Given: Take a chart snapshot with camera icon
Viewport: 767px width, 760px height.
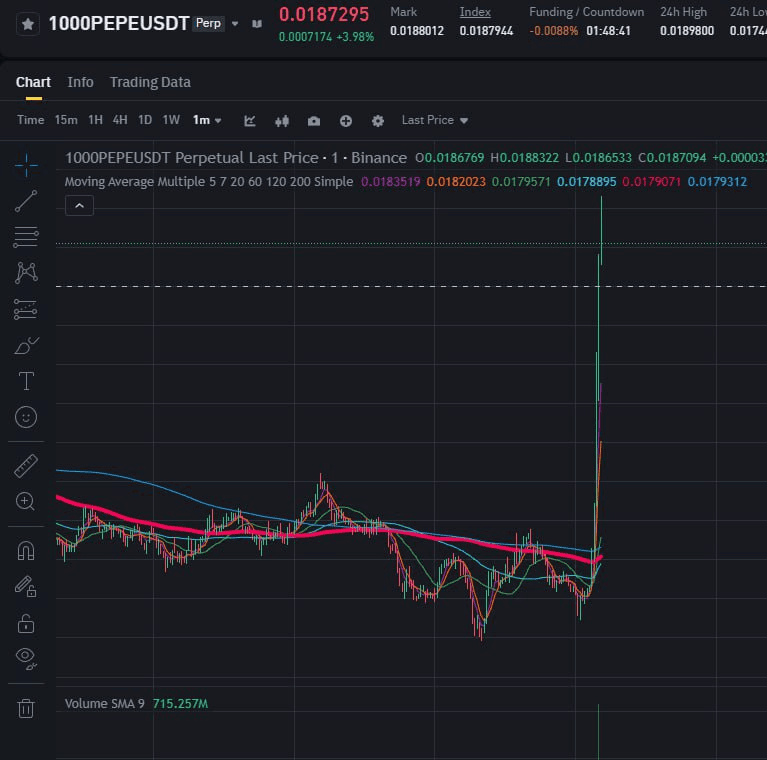Looking at the screenshot, I should (x=314, y=121).
